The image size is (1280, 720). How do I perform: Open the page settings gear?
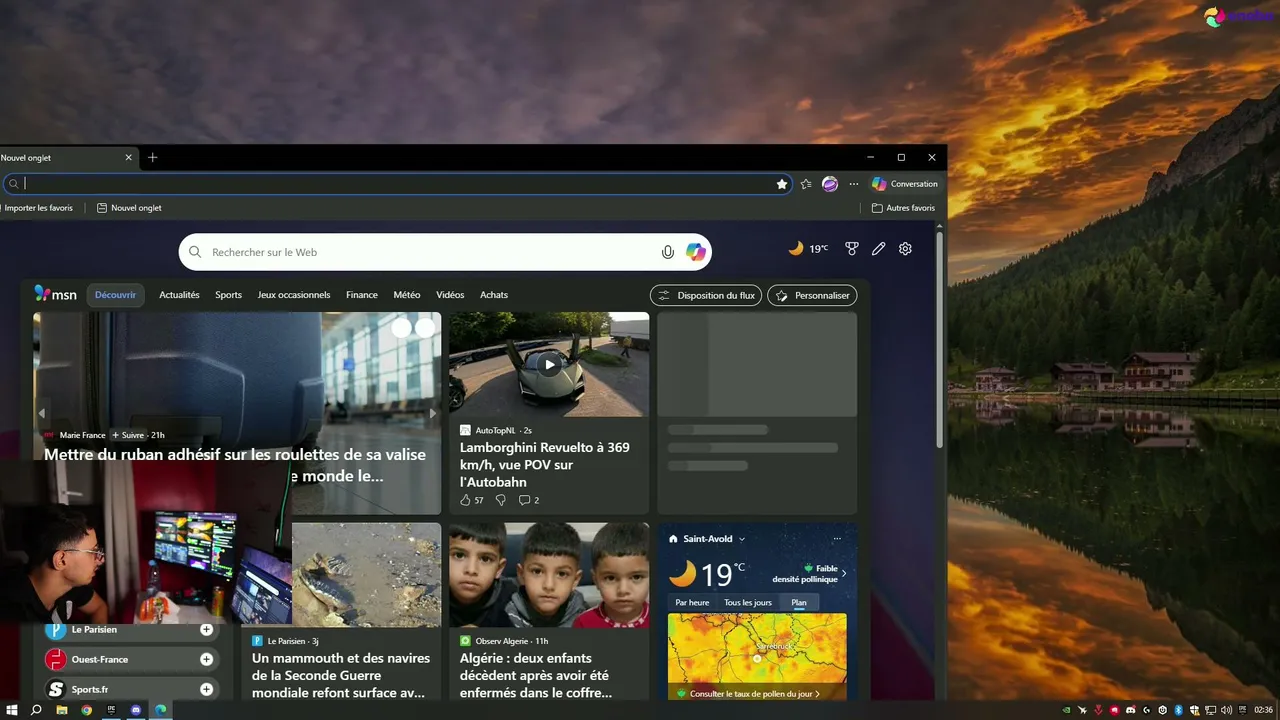coord(905,249)
